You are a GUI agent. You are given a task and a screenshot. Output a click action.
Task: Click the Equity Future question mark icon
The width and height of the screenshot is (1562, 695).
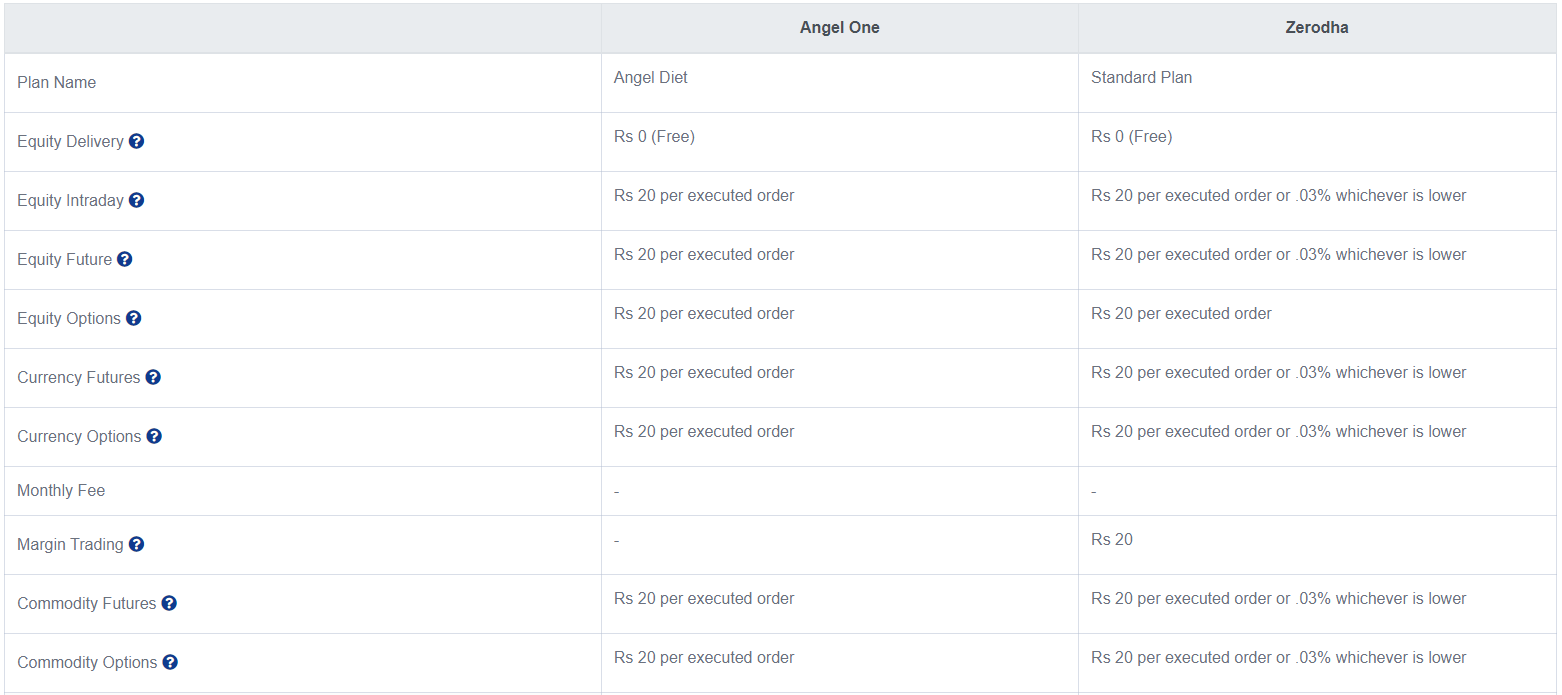[x=124, y=259]
